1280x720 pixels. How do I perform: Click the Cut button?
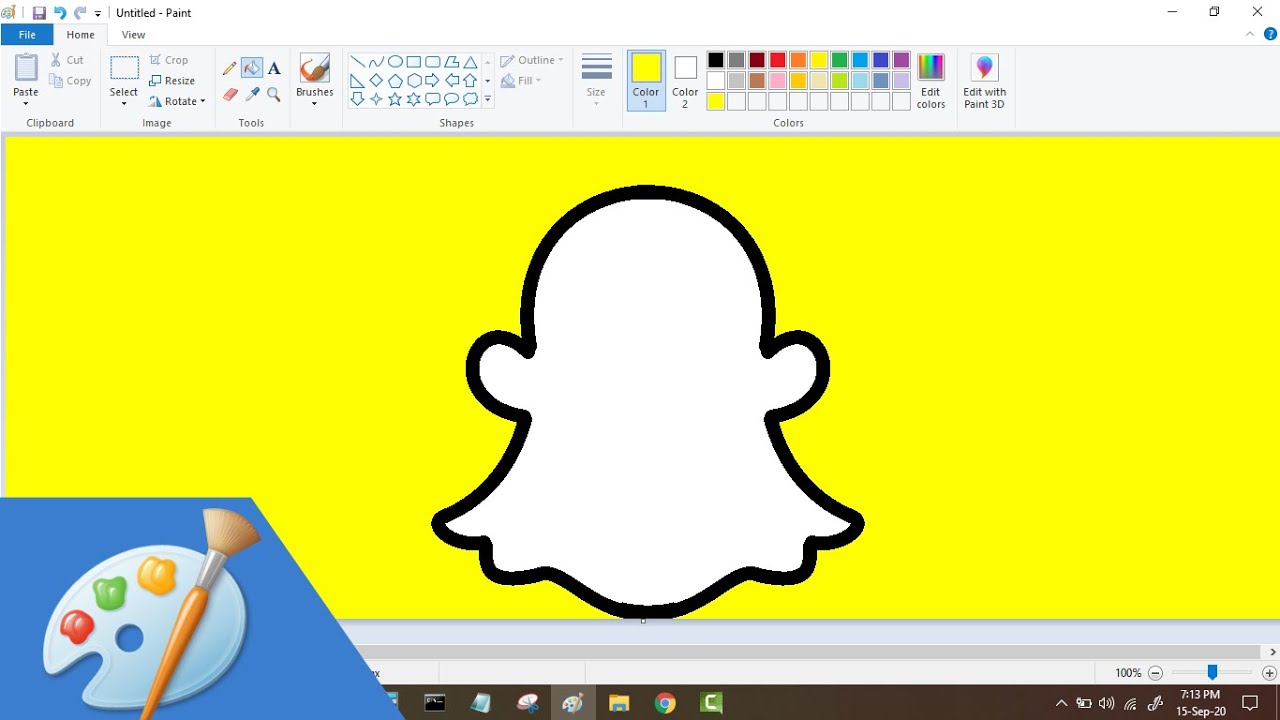[x=67, y=60]
